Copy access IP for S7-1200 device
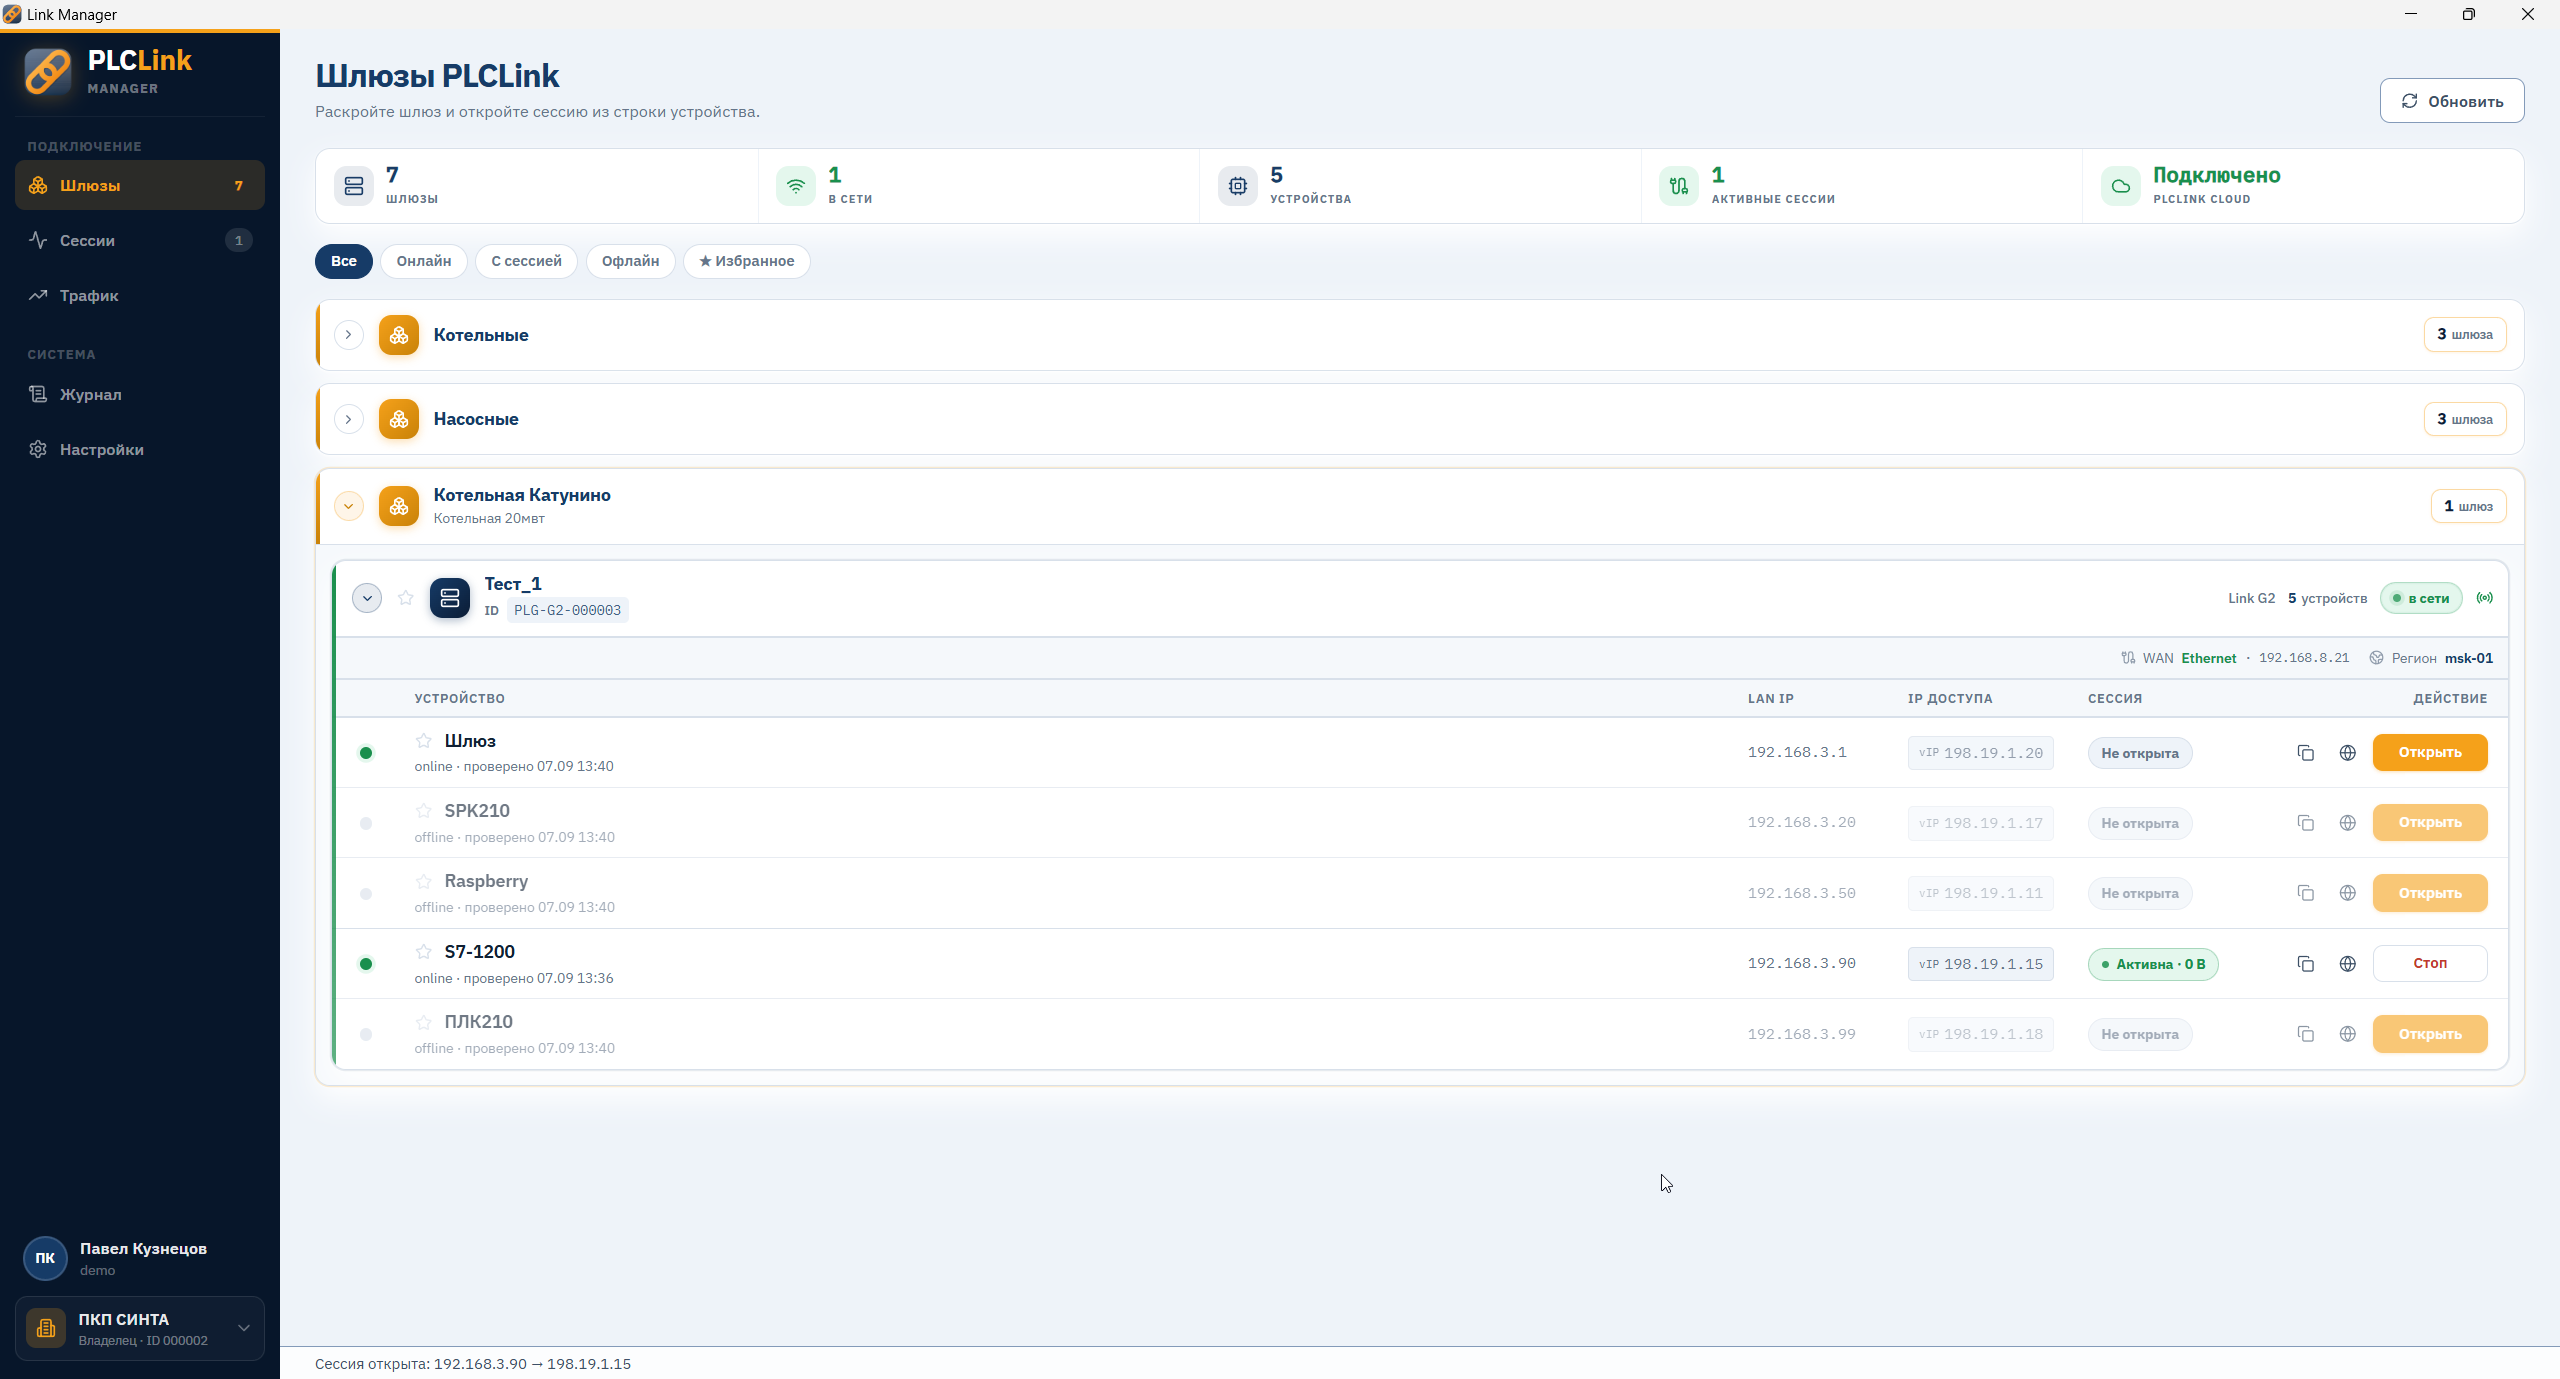Screen dimensions: 2560x1379 (2305, 964)
